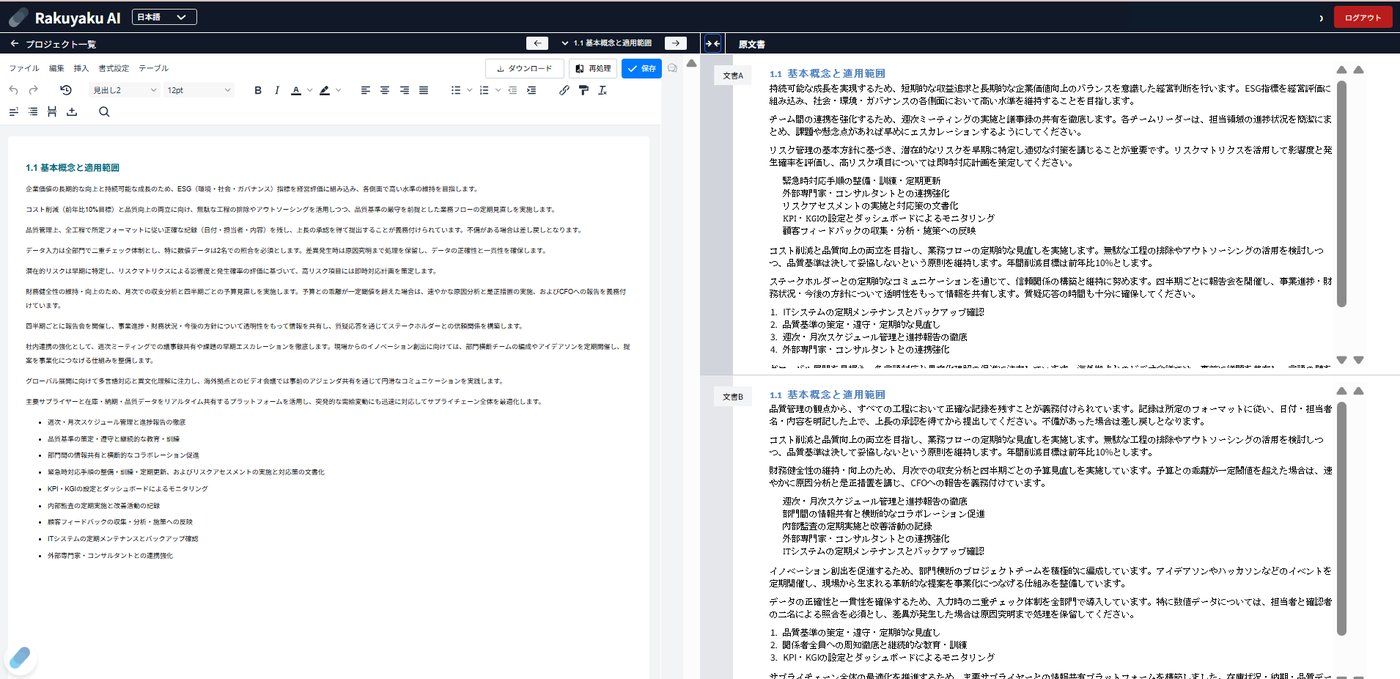Click the export upload tray icon
Screen dimensions: 1400x679
click(x=72, y=111)
